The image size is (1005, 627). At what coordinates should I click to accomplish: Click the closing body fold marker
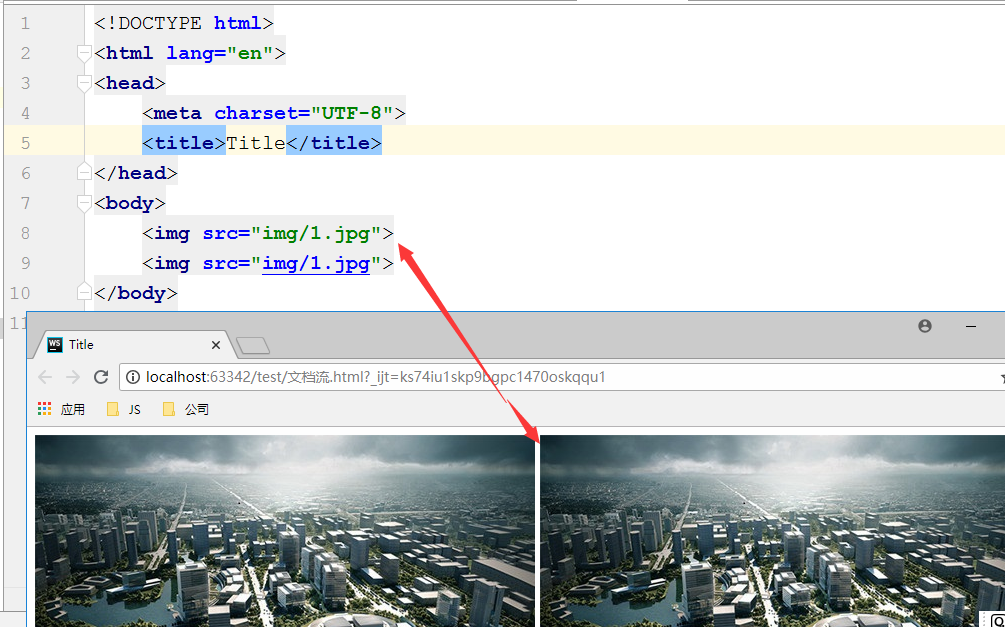click(84, 292)
